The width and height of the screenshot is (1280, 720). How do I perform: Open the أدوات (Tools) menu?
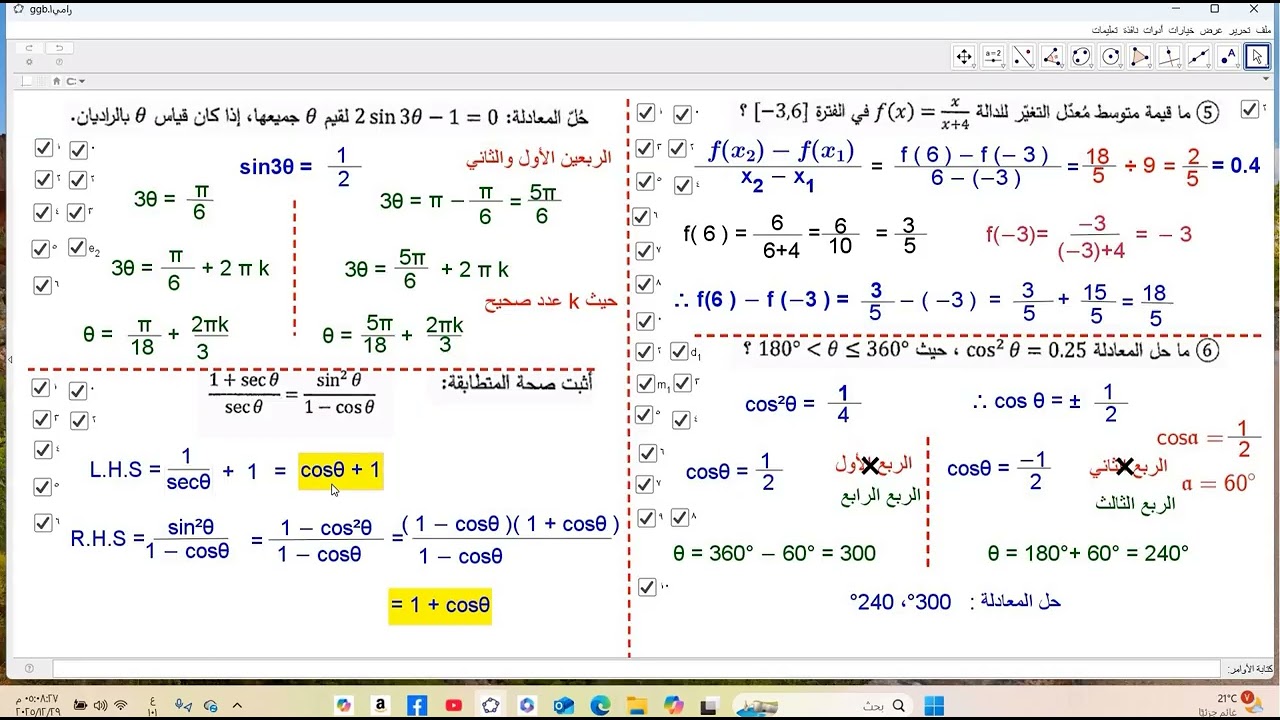[x=1153, y=30]
